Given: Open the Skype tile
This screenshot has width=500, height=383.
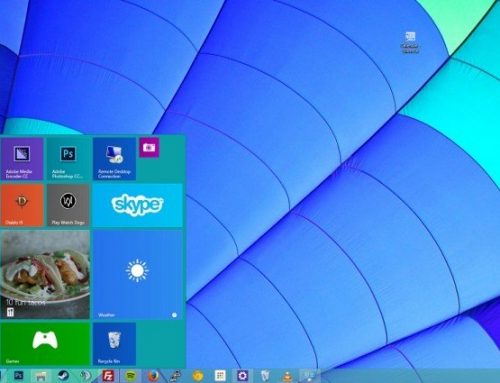Looking at the screenshot, I should (138, 205).
